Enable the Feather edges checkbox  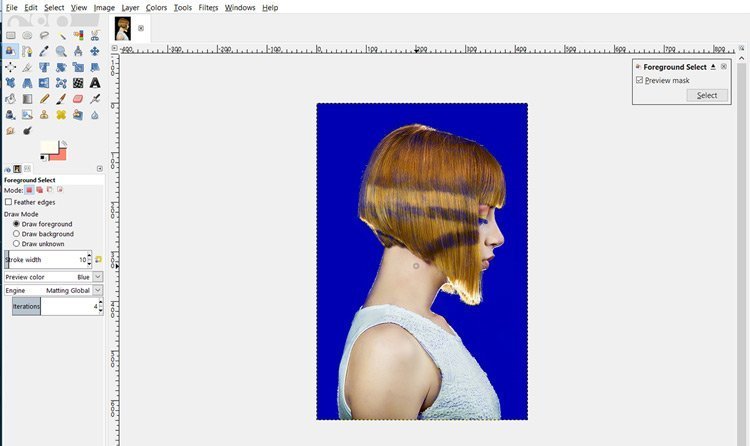(x=8, y=202)
